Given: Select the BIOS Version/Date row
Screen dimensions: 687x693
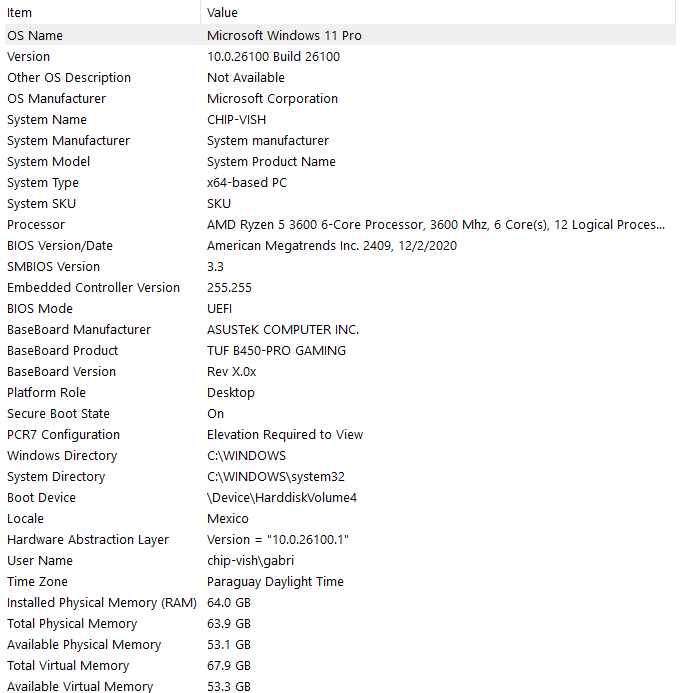Looking at the screenshot, I should (x=340, y=245).
